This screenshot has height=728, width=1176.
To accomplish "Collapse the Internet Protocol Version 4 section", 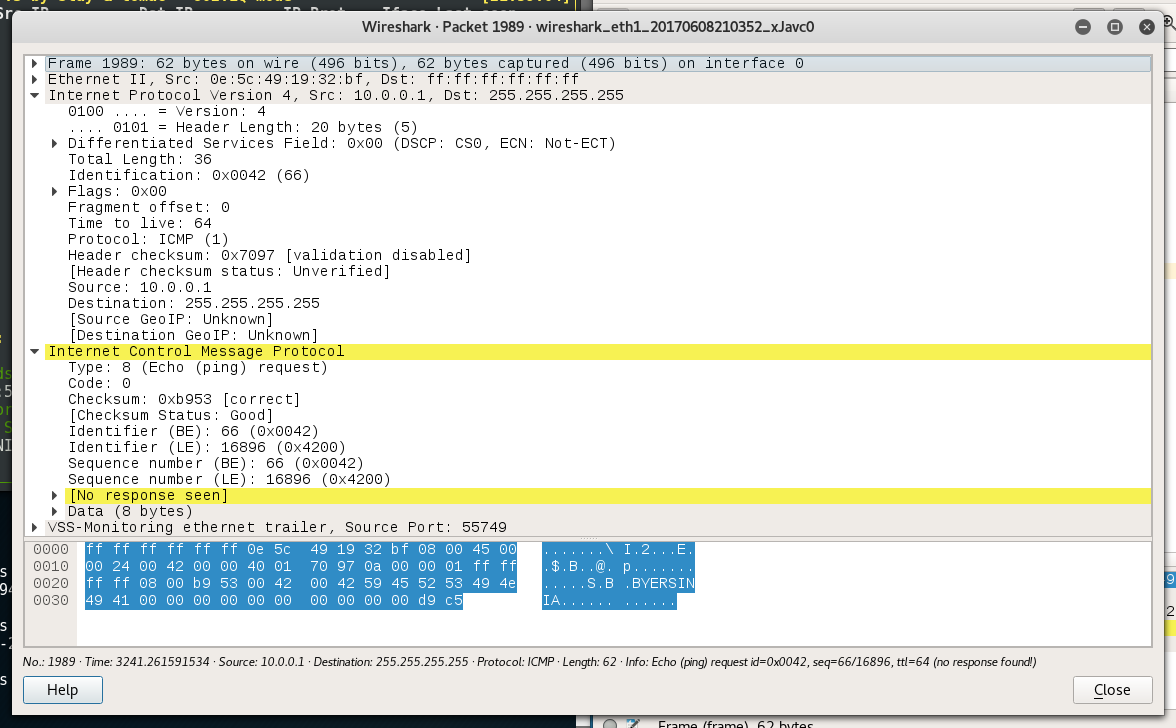I will (34, 95).
